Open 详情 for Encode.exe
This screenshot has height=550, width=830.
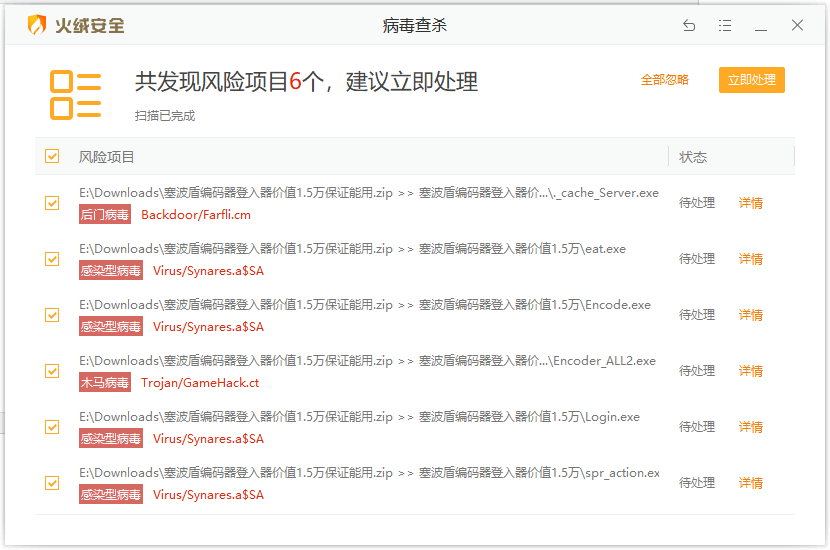point(751,315)
